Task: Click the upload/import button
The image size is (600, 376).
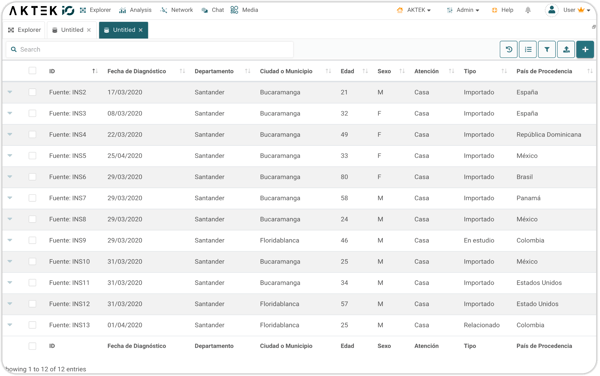Action: (566, 49)
